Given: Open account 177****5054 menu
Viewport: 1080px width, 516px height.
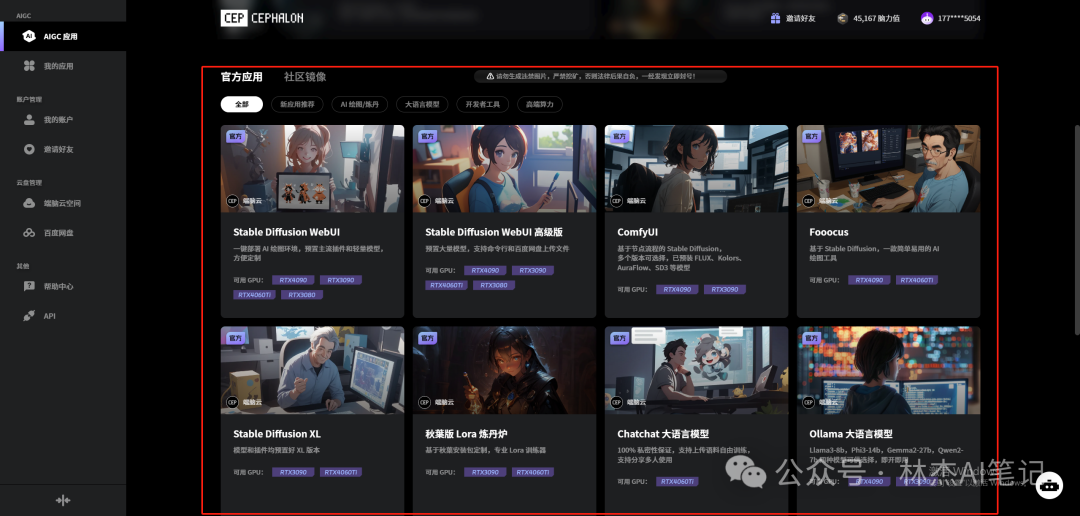Looking at the screenshot, I should coord(959,19).
